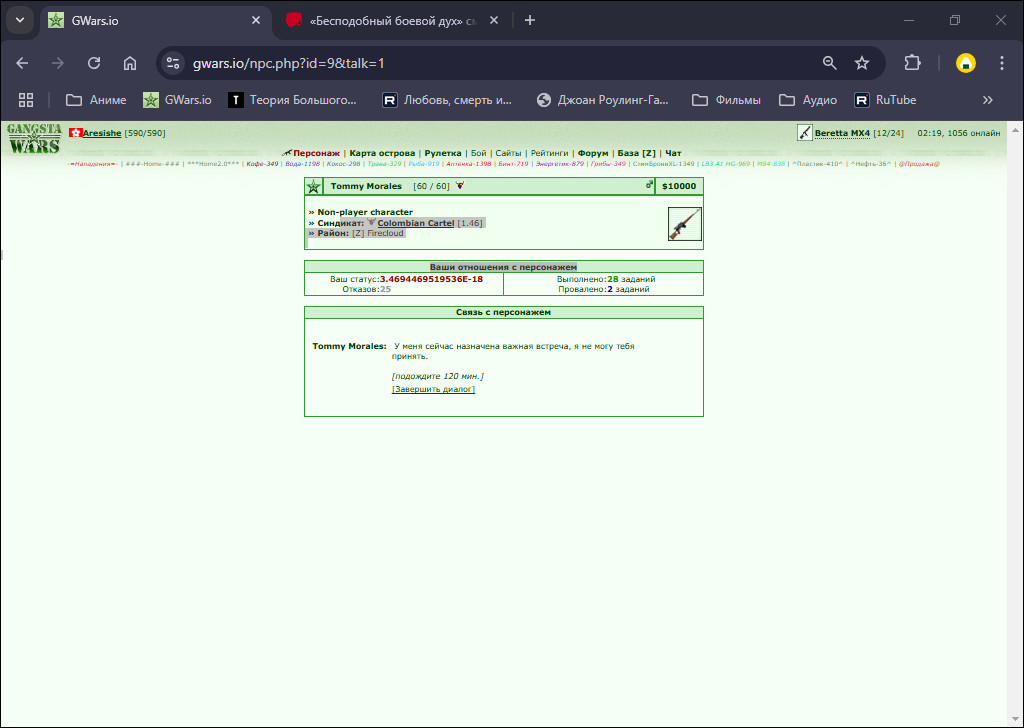The width and height of the screenshot is (1024, 728).
Task: Click the Завершить диалог link
Action: tap(433, 389)
